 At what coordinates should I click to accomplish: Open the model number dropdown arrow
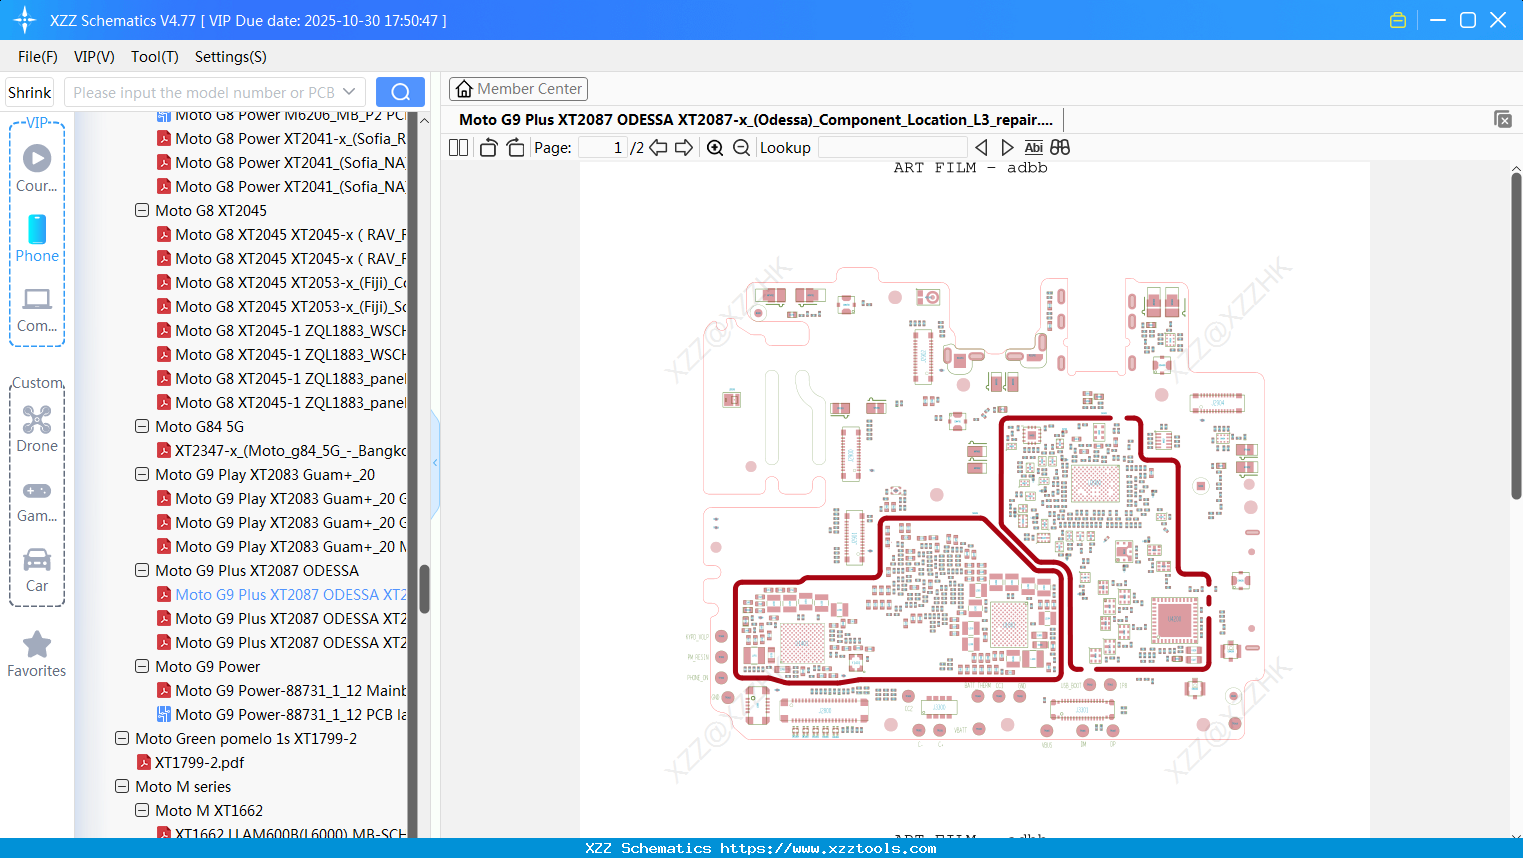(x=349, y=92)
